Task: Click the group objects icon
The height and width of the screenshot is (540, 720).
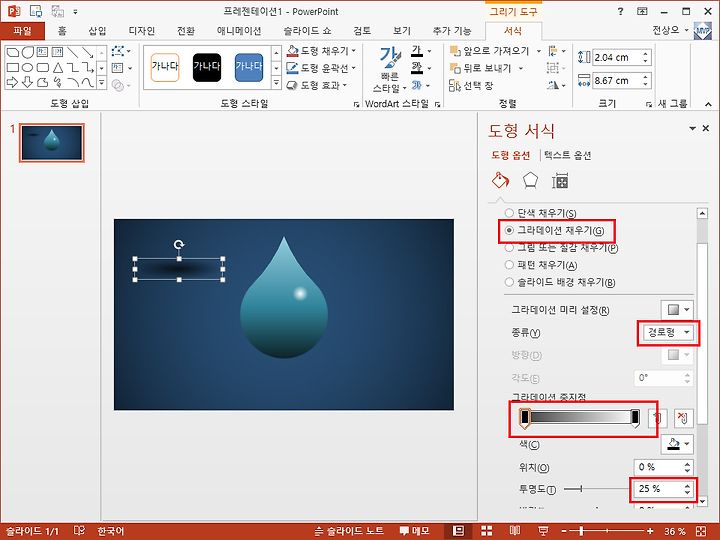Action: [553, 68]
